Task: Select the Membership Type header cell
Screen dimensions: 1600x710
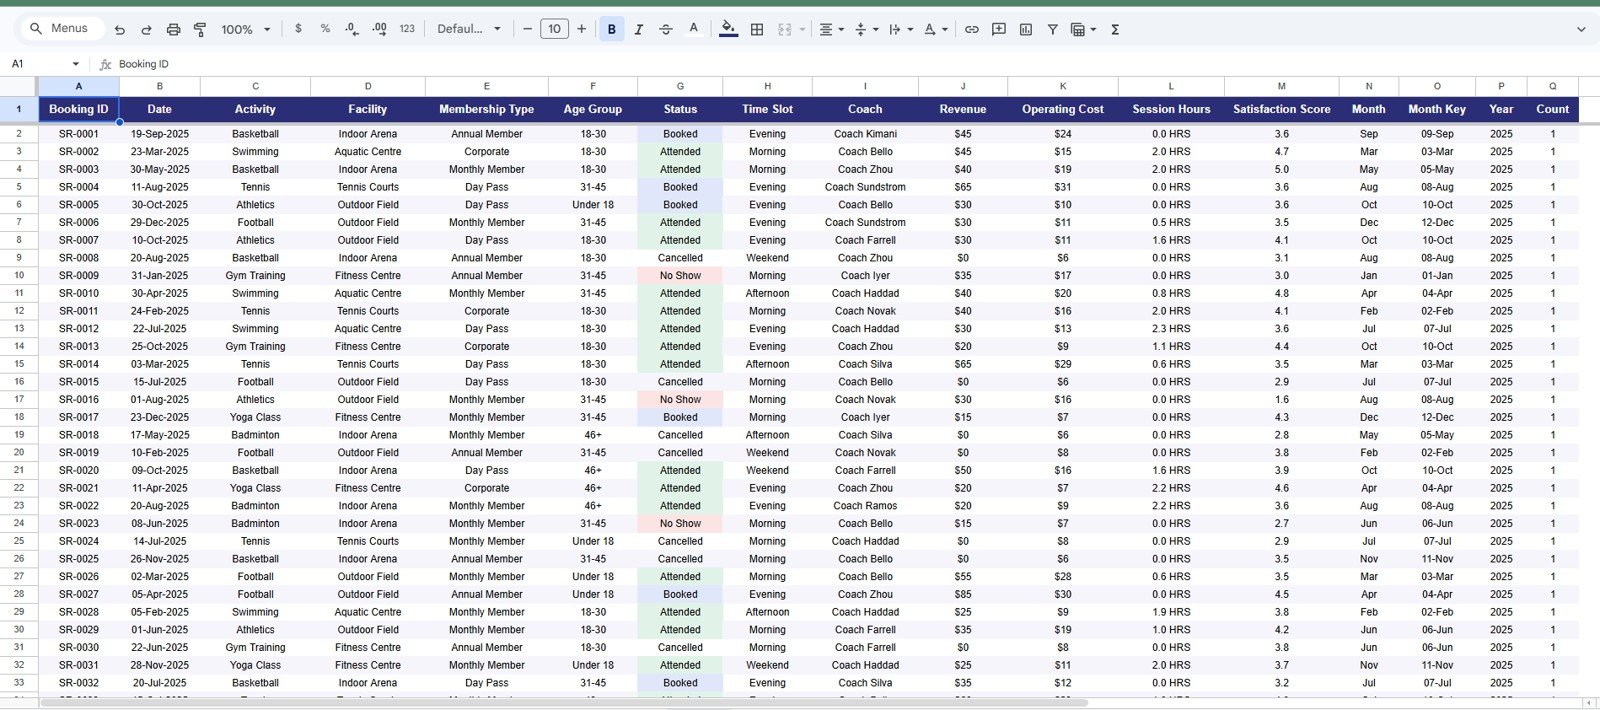Action: click(x=486, y=109)
